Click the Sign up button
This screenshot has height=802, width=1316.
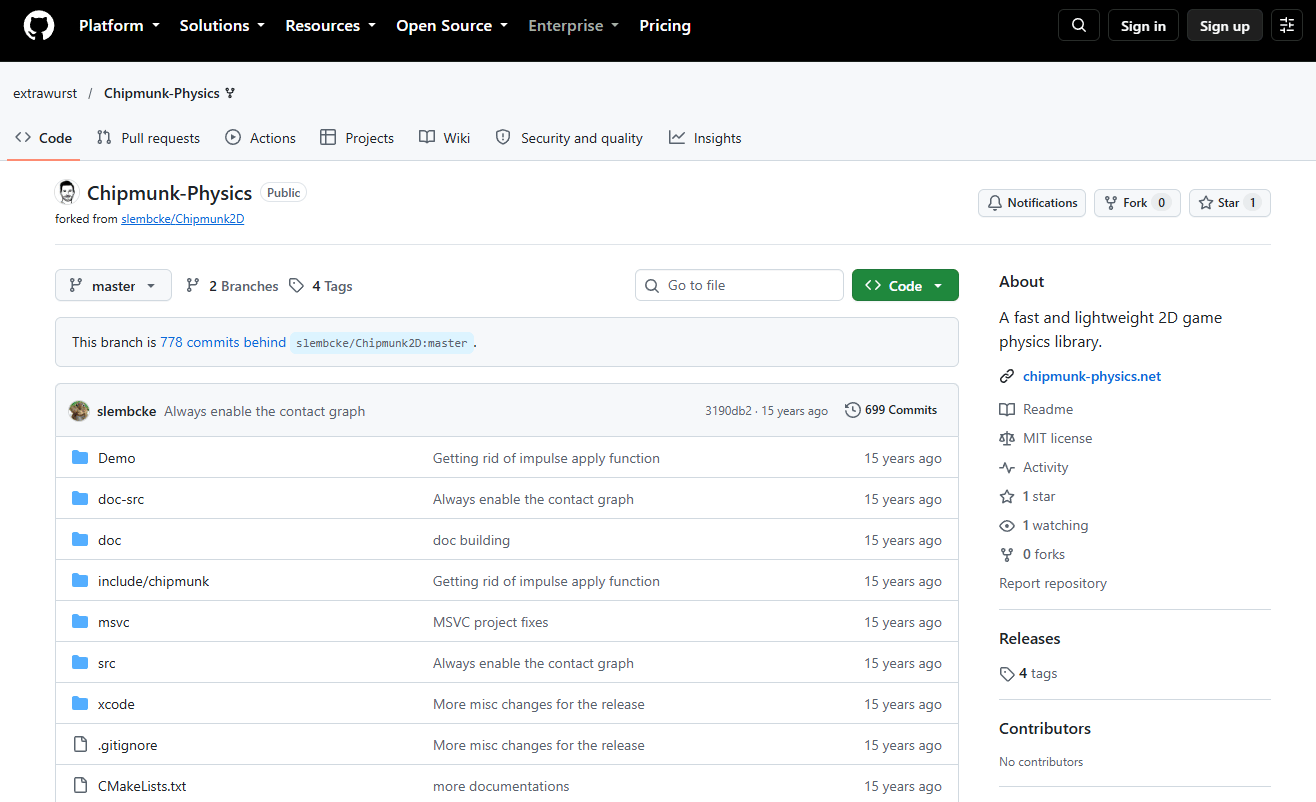(x=1225, y=26)
